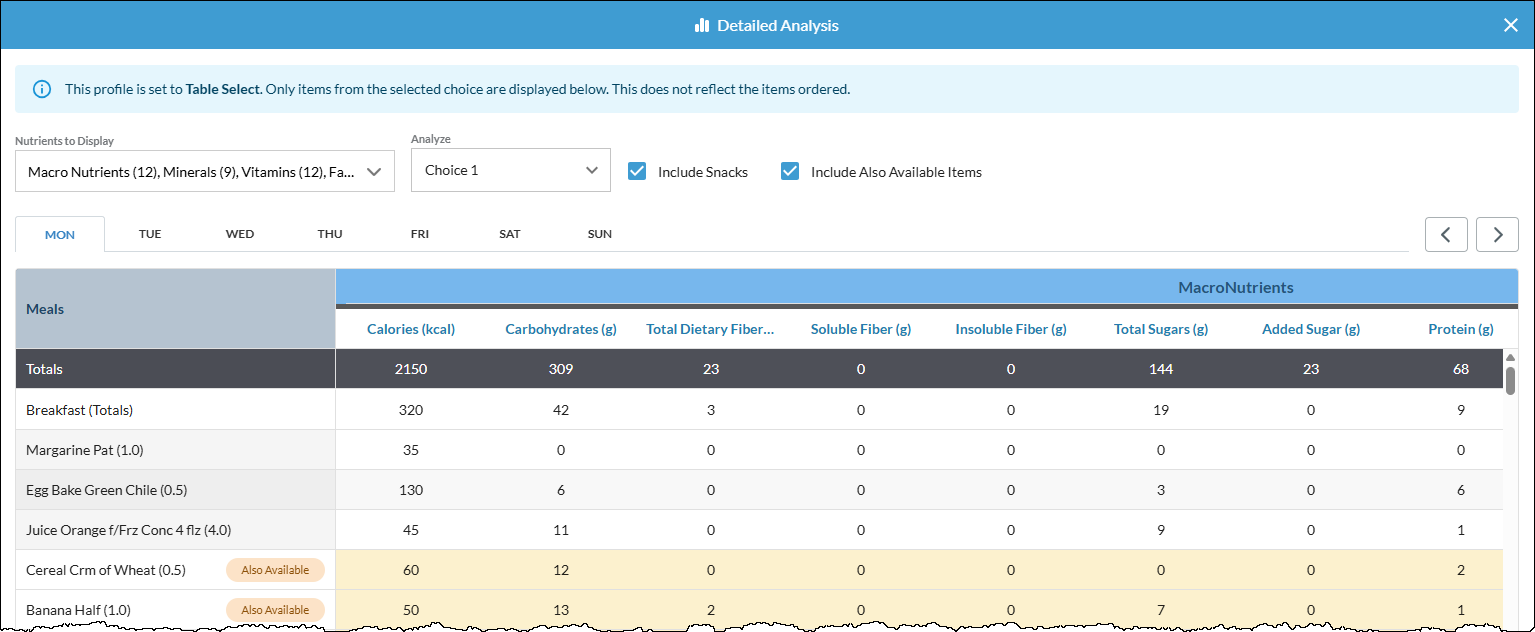The height and width of the screenshot is (632, 1535).
Task: Select the Added Sugar (g) header
Action: tap(1311, 329)
